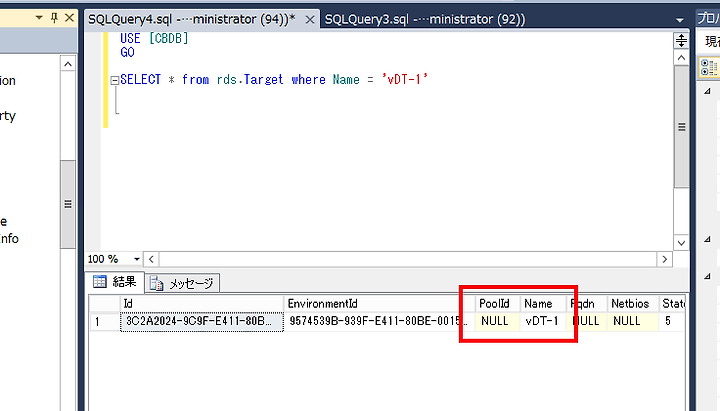Click the editor vertical scrollbar thumb
The image size is (720, 411).
pyautogui.click(x=681, y=127)
